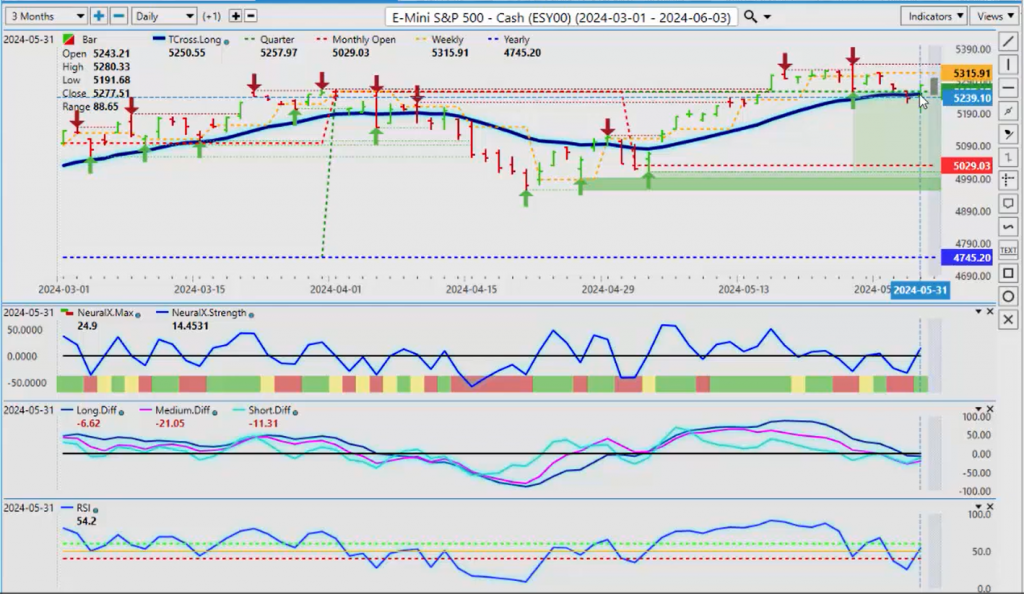
Task: Click the Yearly legend label
Action: (x=517, y=40)
